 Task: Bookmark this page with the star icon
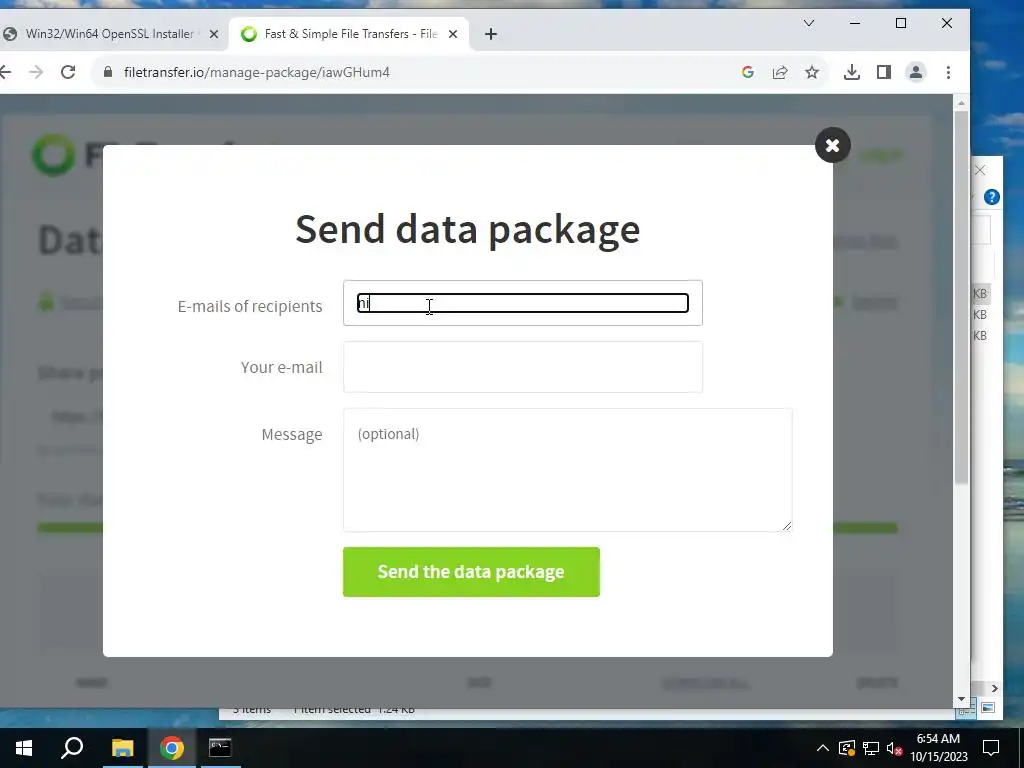[x=812, y=72]
